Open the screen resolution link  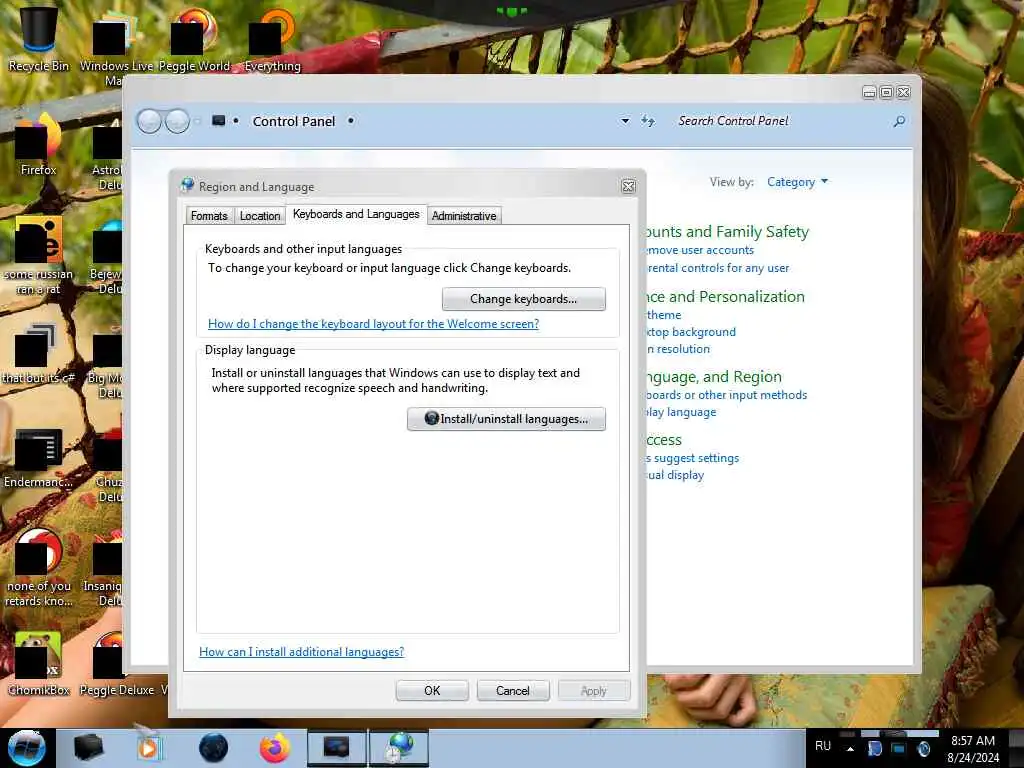coord(678,349)
